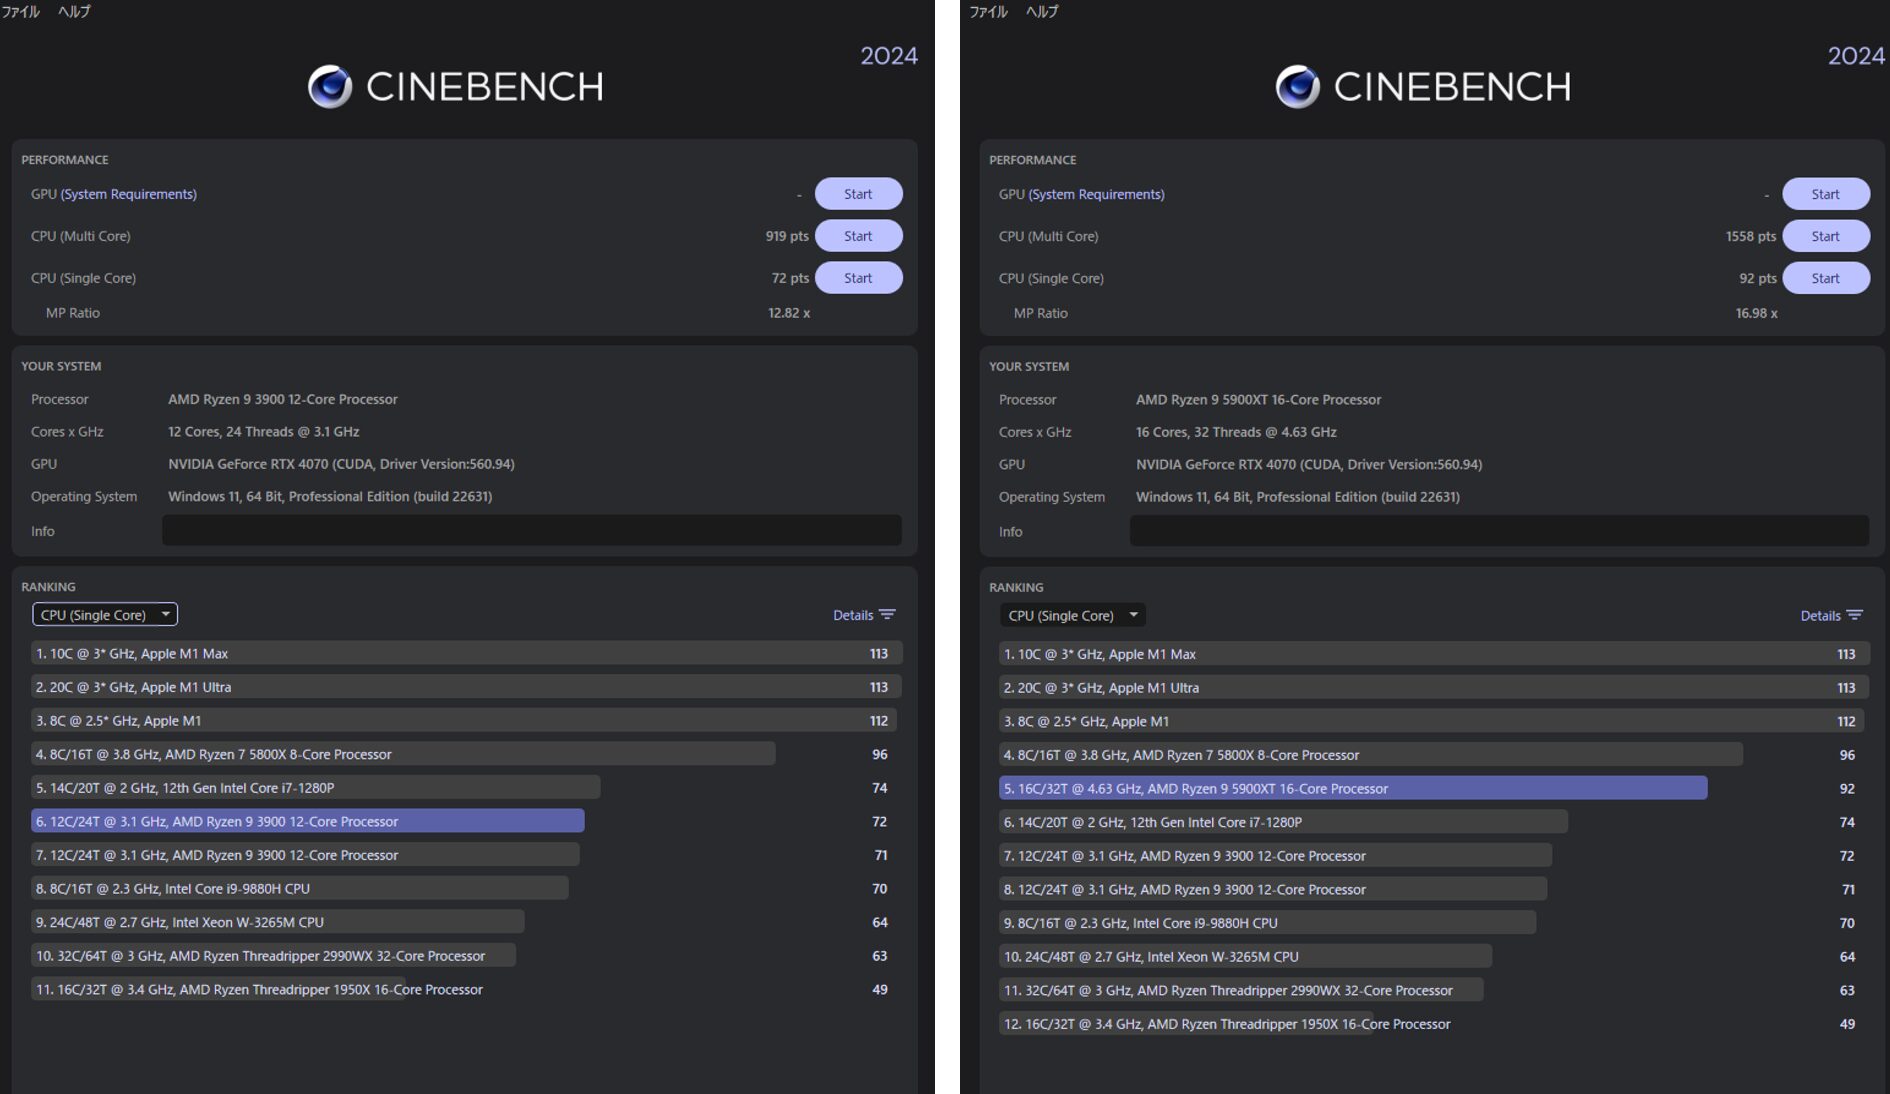Open the ヘルプ menu in right window
The width and height of the screenshot is (1890, 1094).
pyautogui.click(x=1042, y=11)
